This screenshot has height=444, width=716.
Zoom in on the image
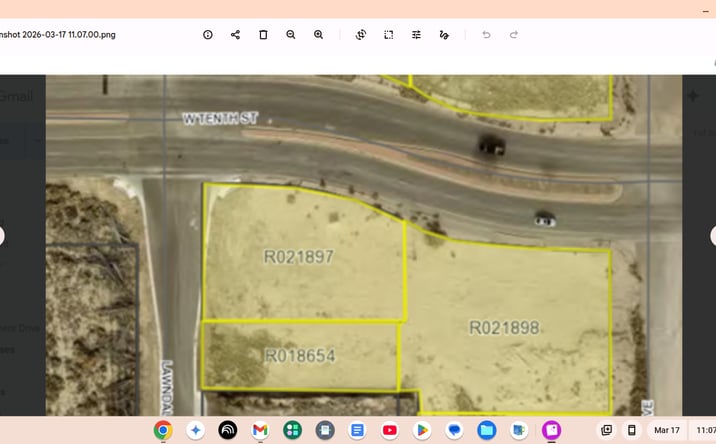pos(319,35)
